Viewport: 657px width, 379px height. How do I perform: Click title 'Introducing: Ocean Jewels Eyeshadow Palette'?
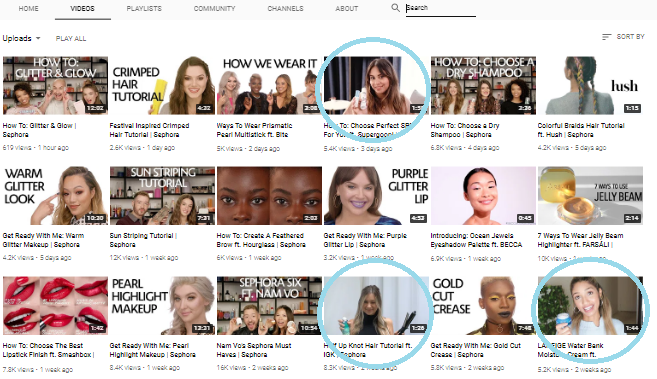pyautogui.click(x=476, y=240)
